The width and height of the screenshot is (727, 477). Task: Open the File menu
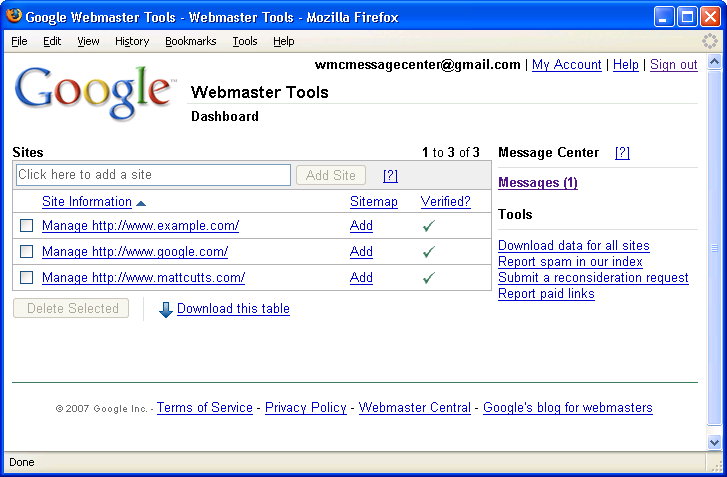click(x=19, y=41)
